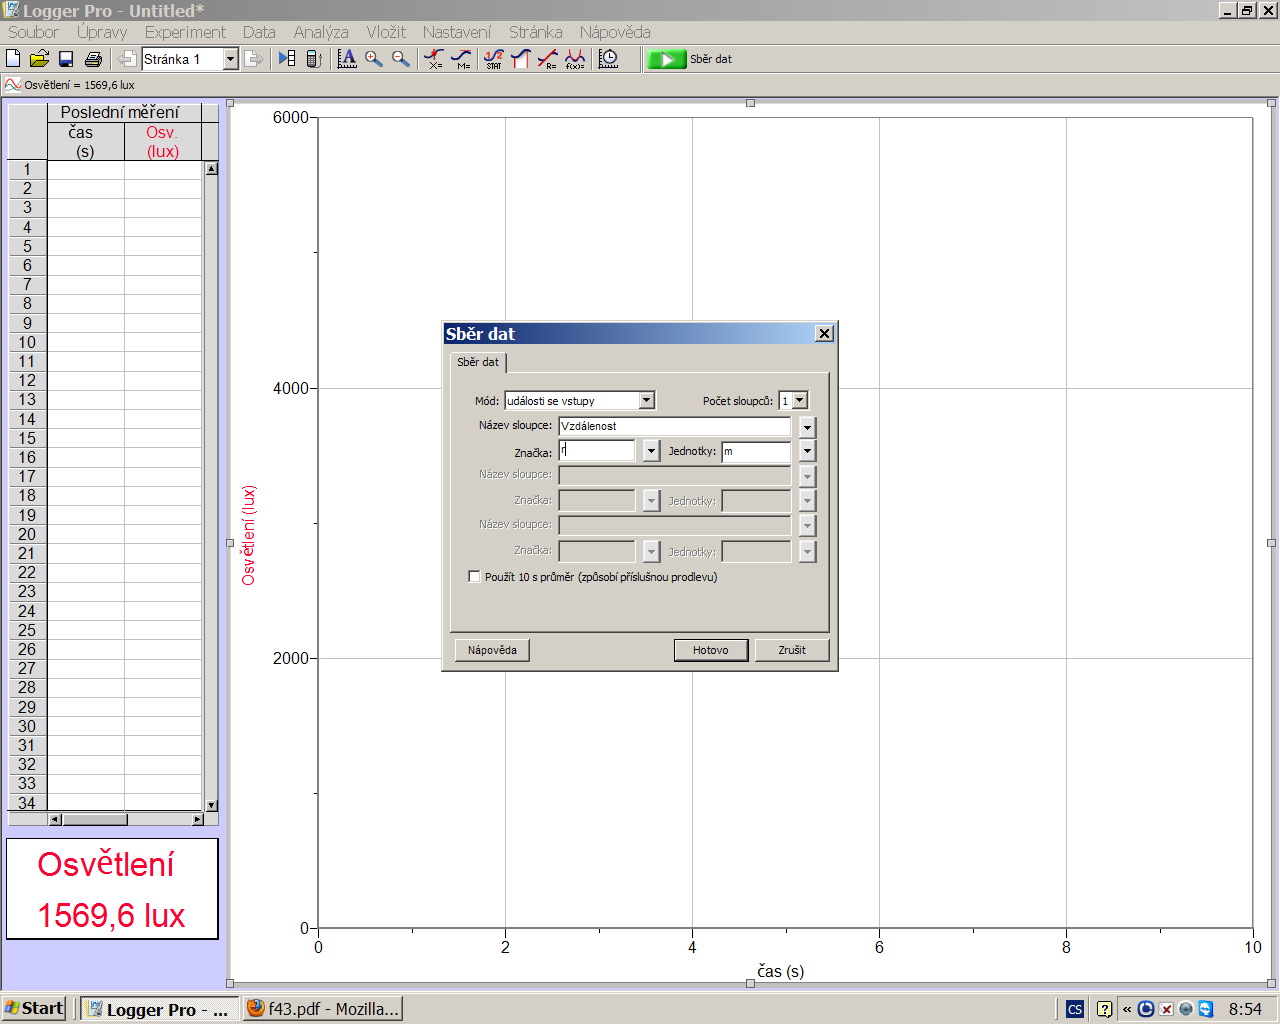Viewport: 1280px width, 1024px height.
Task: Close the Sběr dat dialog
Action: click(x=824, y=334)
